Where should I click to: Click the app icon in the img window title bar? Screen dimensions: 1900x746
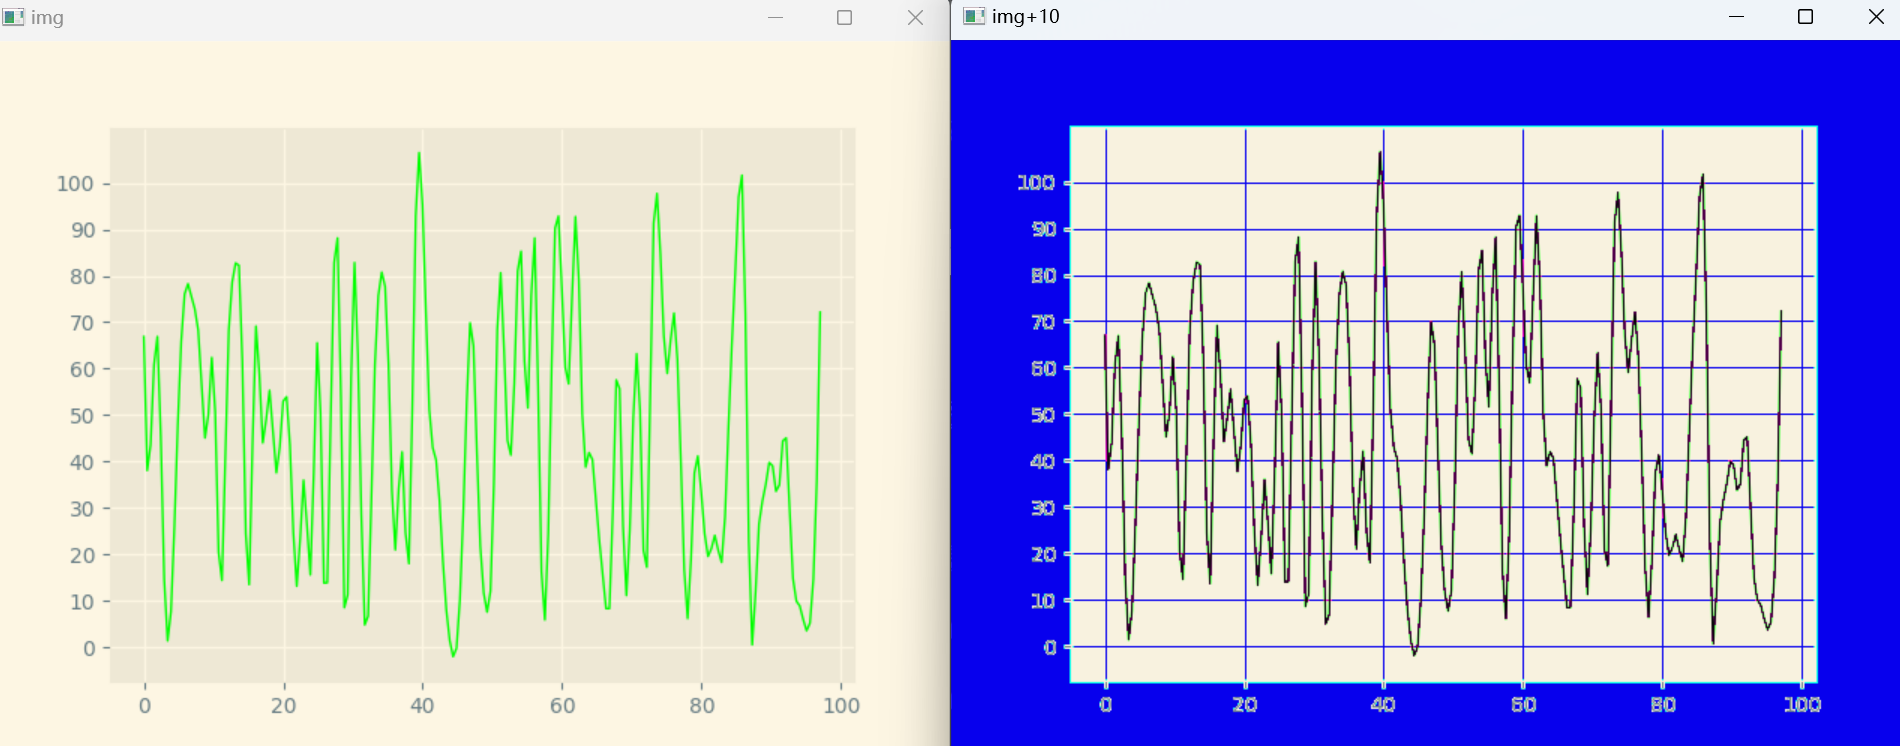[13, 17]
